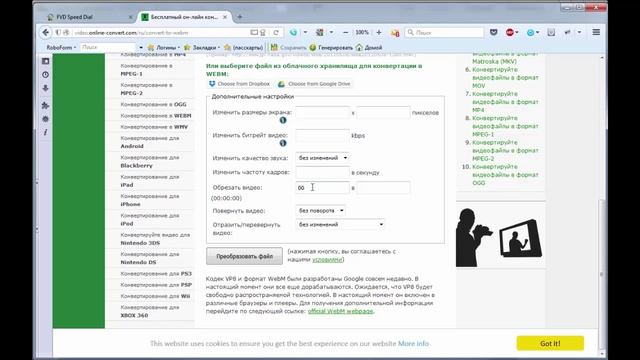
Task: Click the browser search box
Action: click(x=444, y=32)
